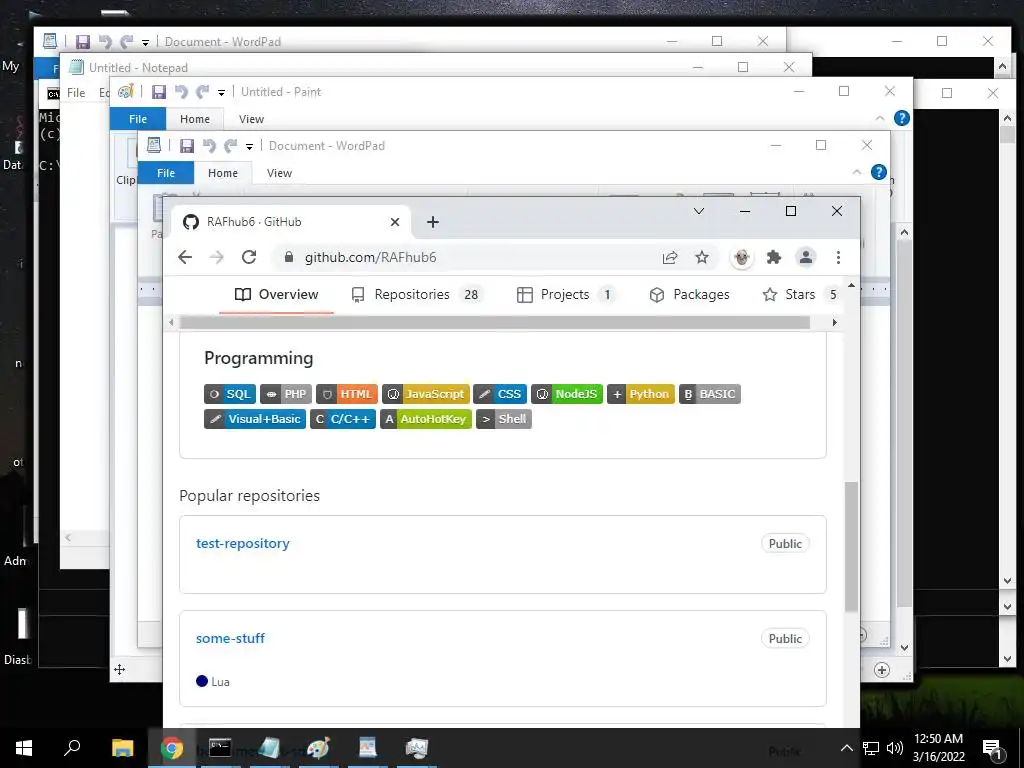Collapse the Paint ribbon chevron
The height and width of the screenshot is (768, 1024).
(x=880, y=118)
